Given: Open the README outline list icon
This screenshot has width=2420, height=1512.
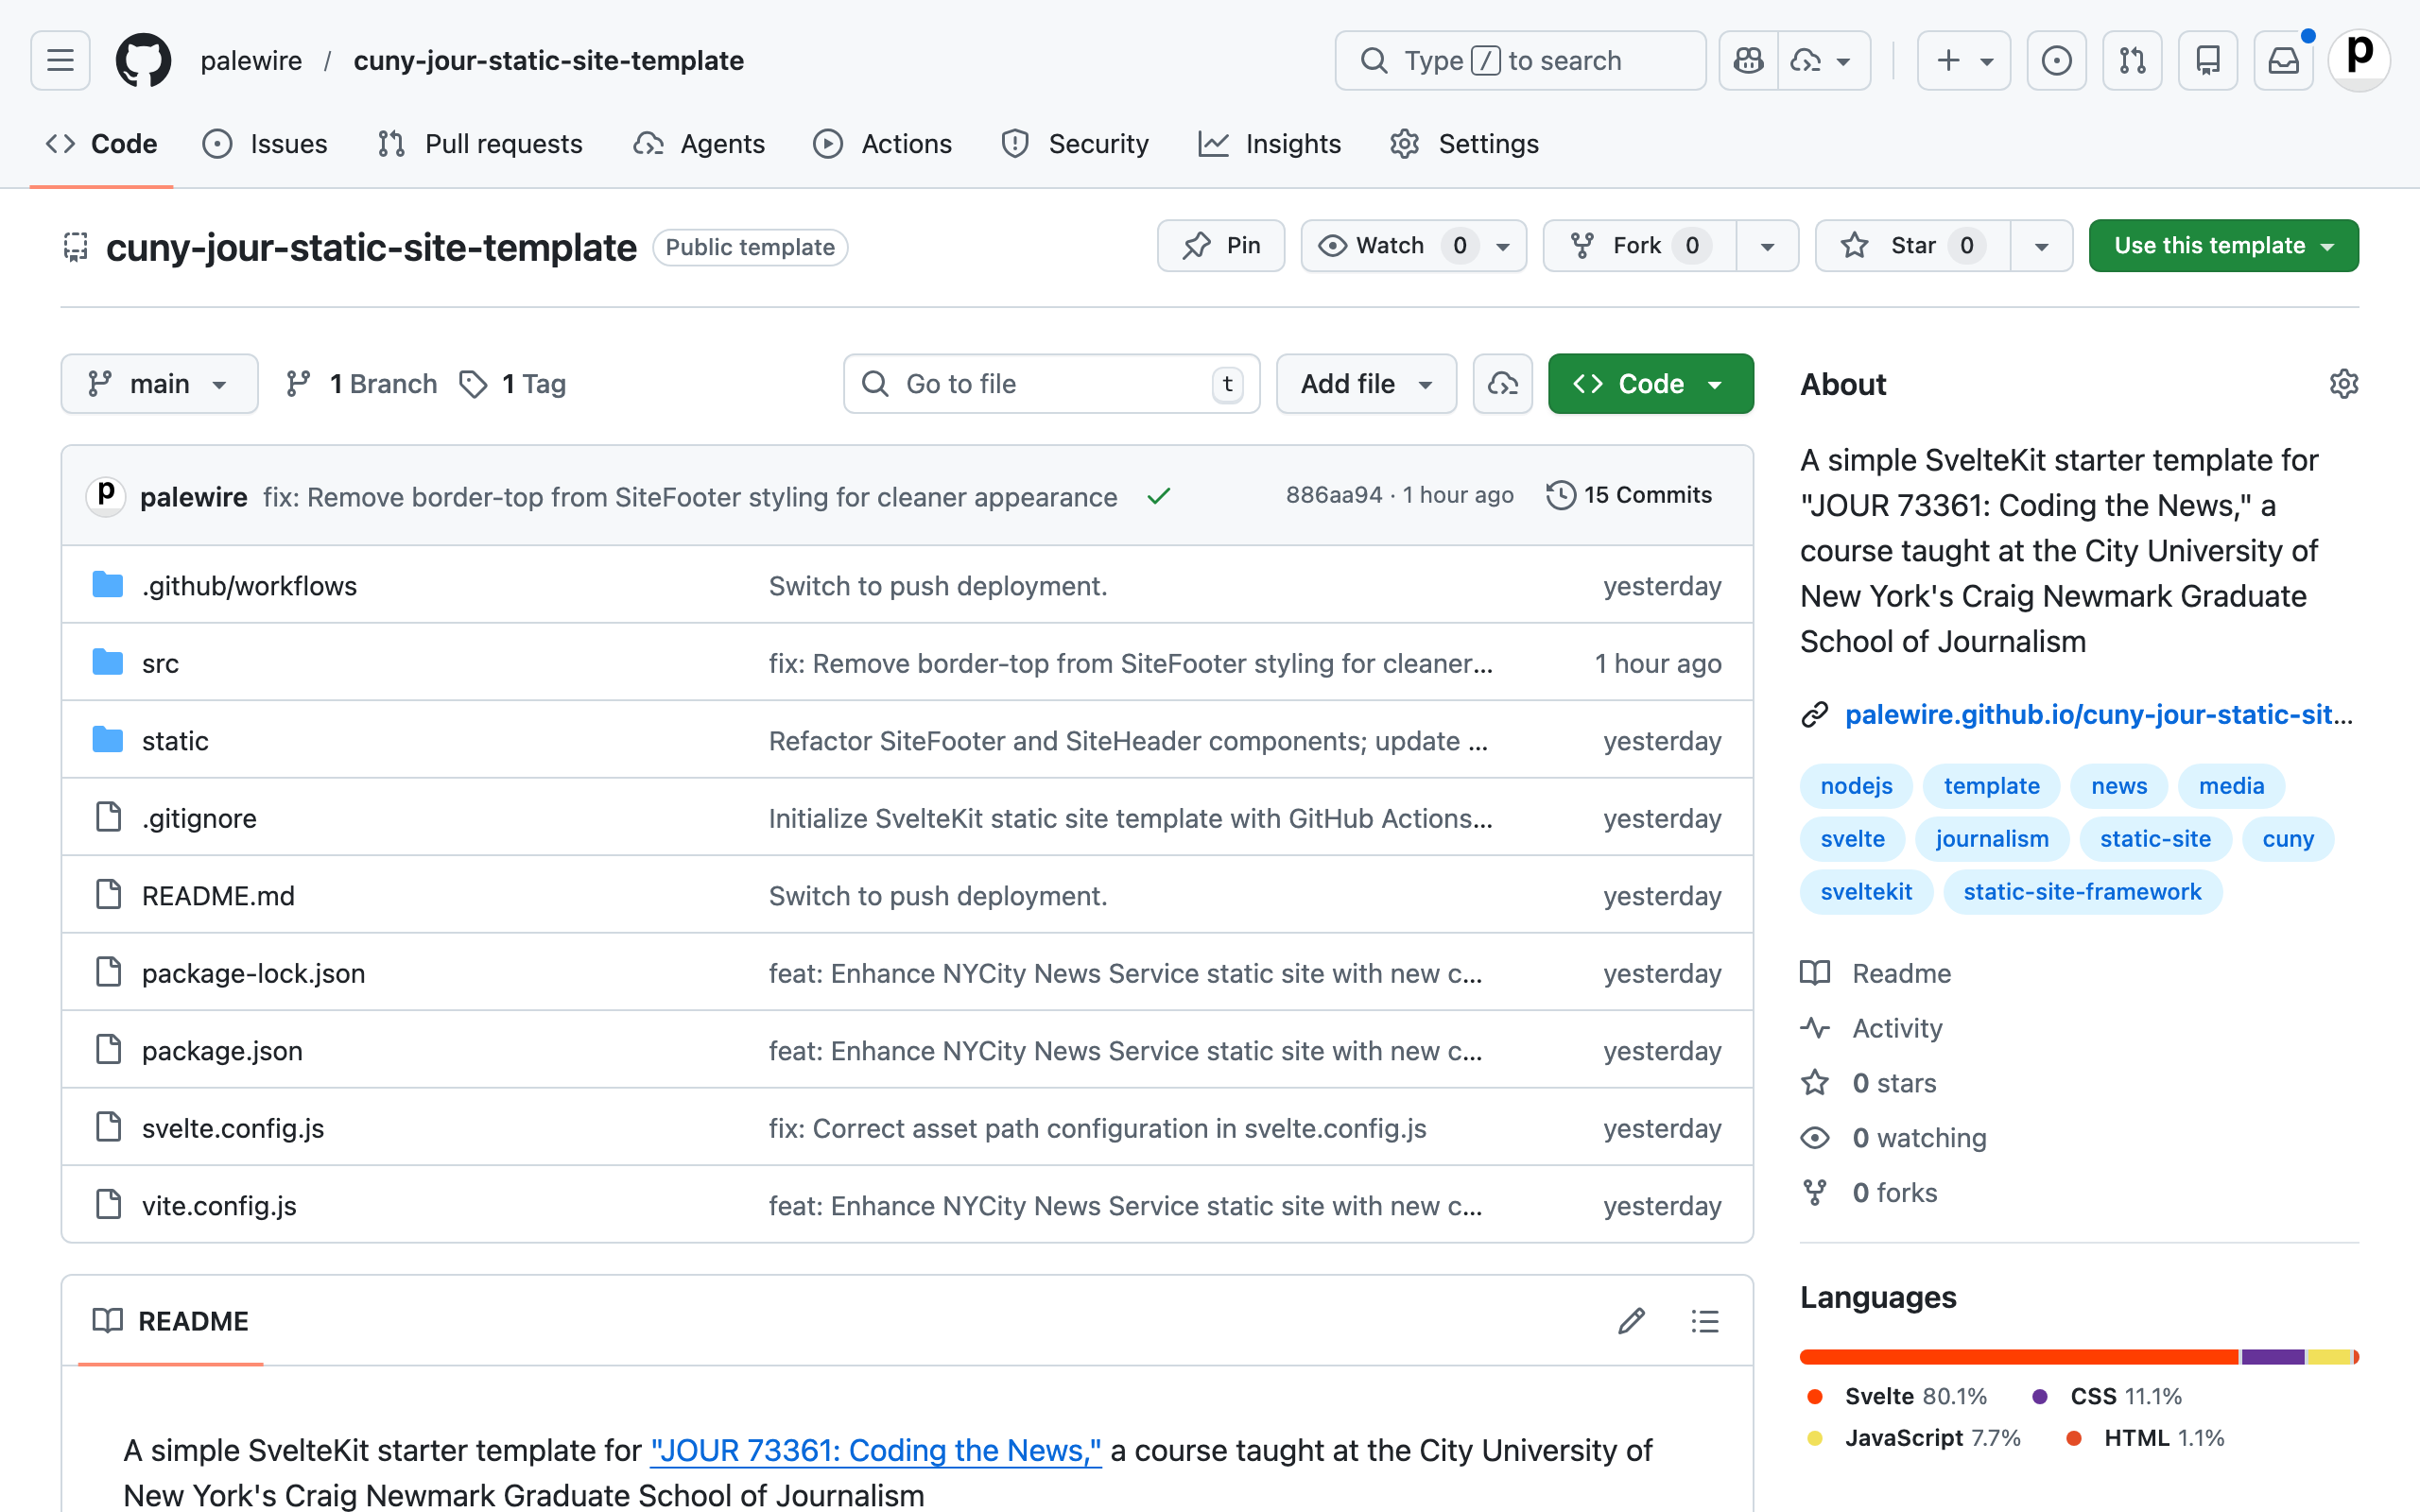Looking at the screenshot, I should (x=1704, y=1320).
